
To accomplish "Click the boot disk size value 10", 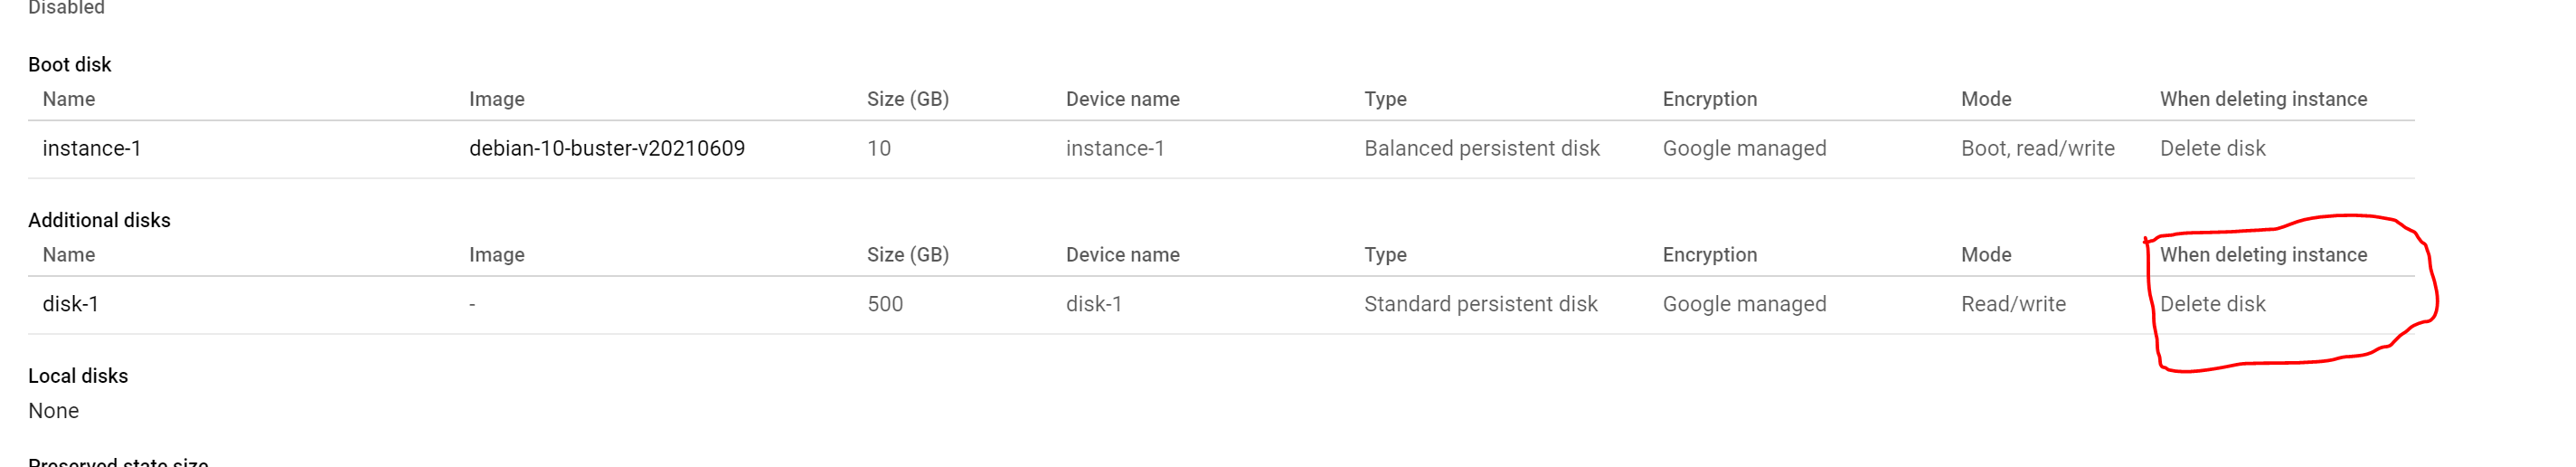I will pos(878,149).
